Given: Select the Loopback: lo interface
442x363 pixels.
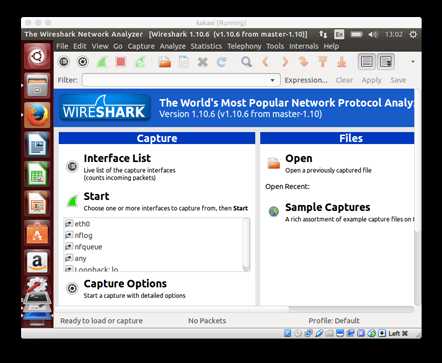Looking at the screenshot, I should (96, 269).
